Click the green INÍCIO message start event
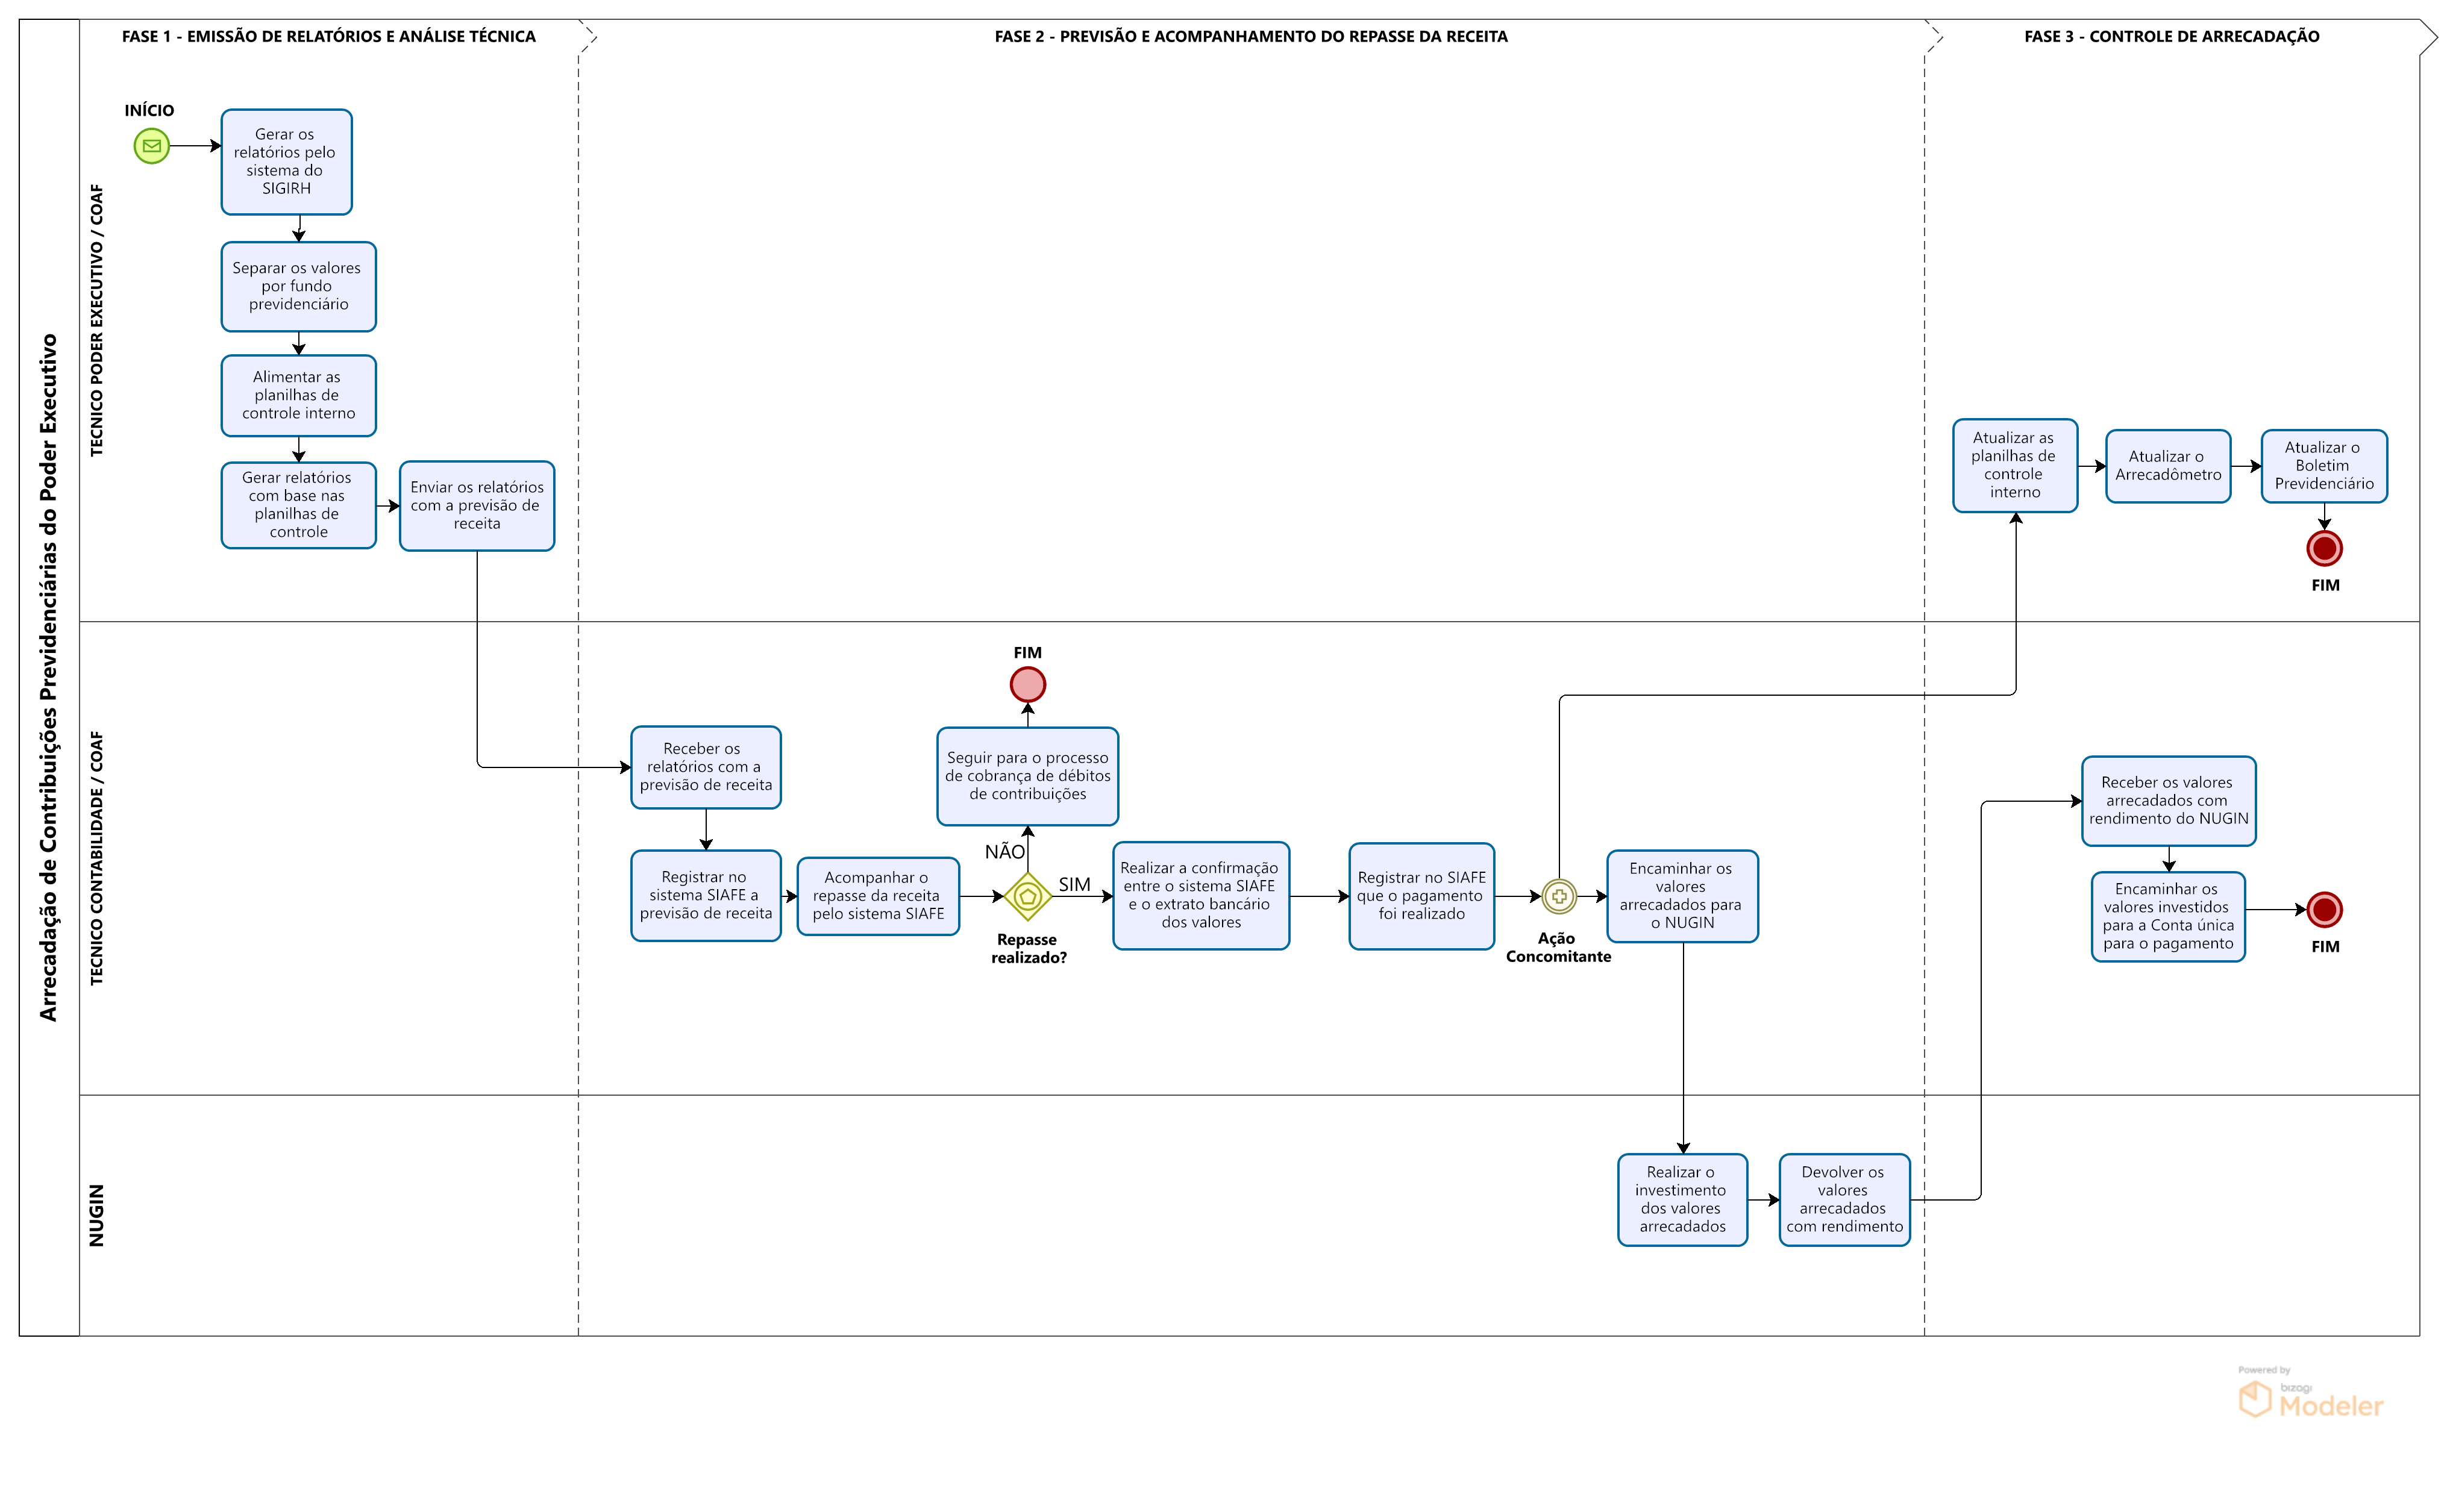The width and height of the screenshot is (2450, 1512). click(x=151, y=146)
